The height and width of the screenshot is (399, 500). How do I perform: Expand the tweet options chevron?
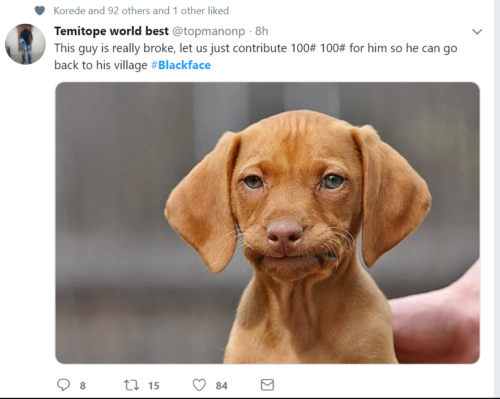477,32
